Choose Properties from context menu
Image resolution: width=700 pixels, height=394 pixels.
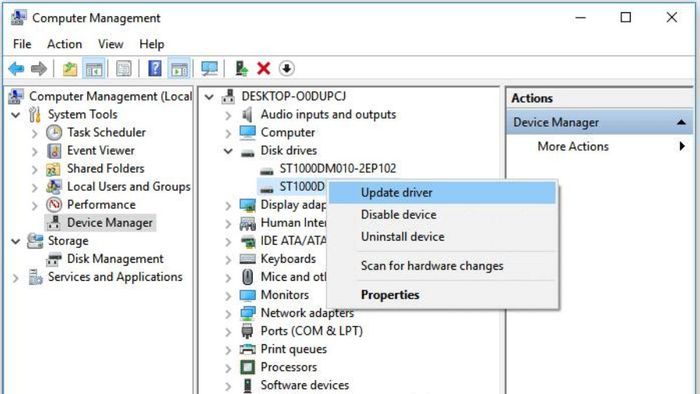pyautogui.click(x=442, y=295)
